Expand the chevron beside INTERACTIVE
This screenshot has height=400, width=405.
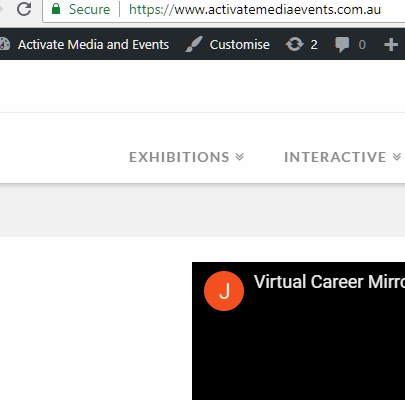coord(397,157)
